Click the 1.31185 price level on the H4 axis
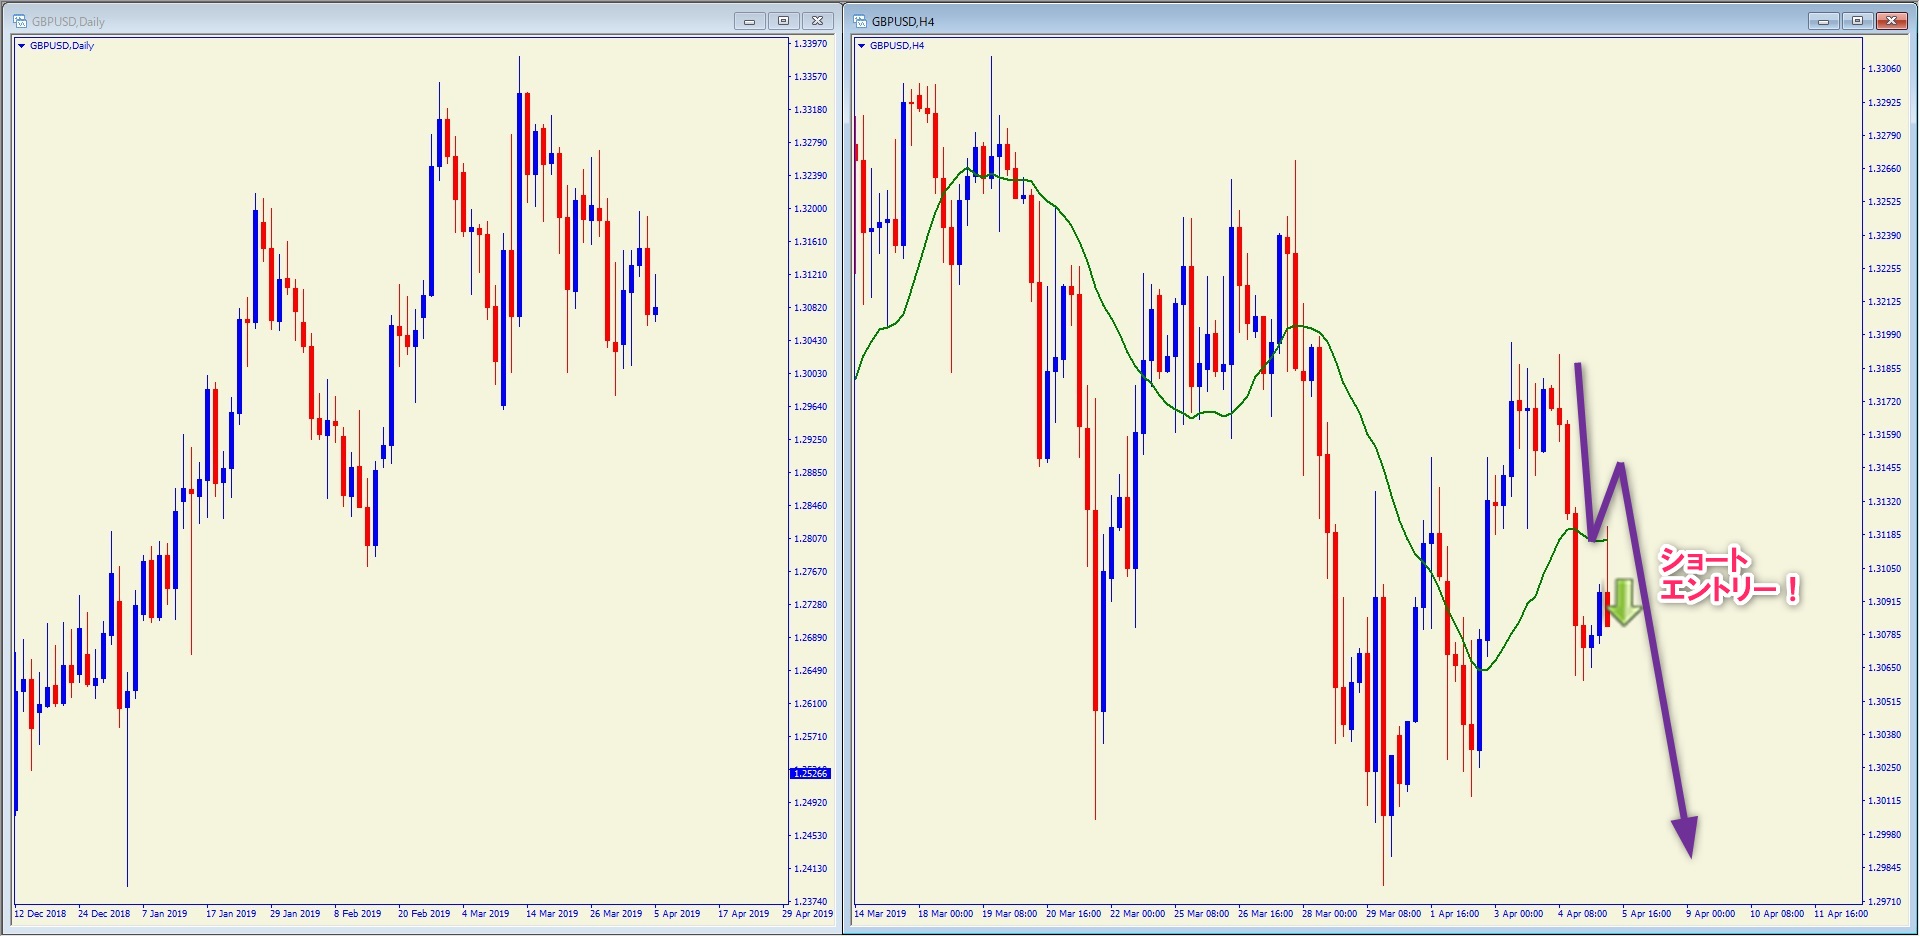 coord(1885,535)
